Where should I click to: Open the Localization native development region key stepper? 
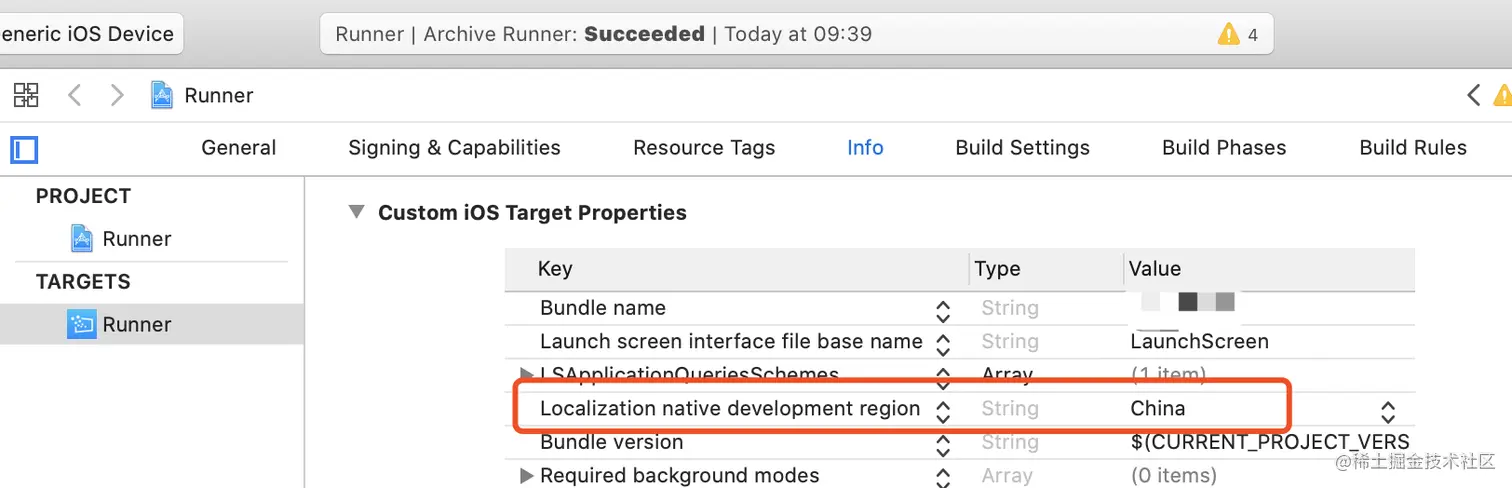[942, 411]
